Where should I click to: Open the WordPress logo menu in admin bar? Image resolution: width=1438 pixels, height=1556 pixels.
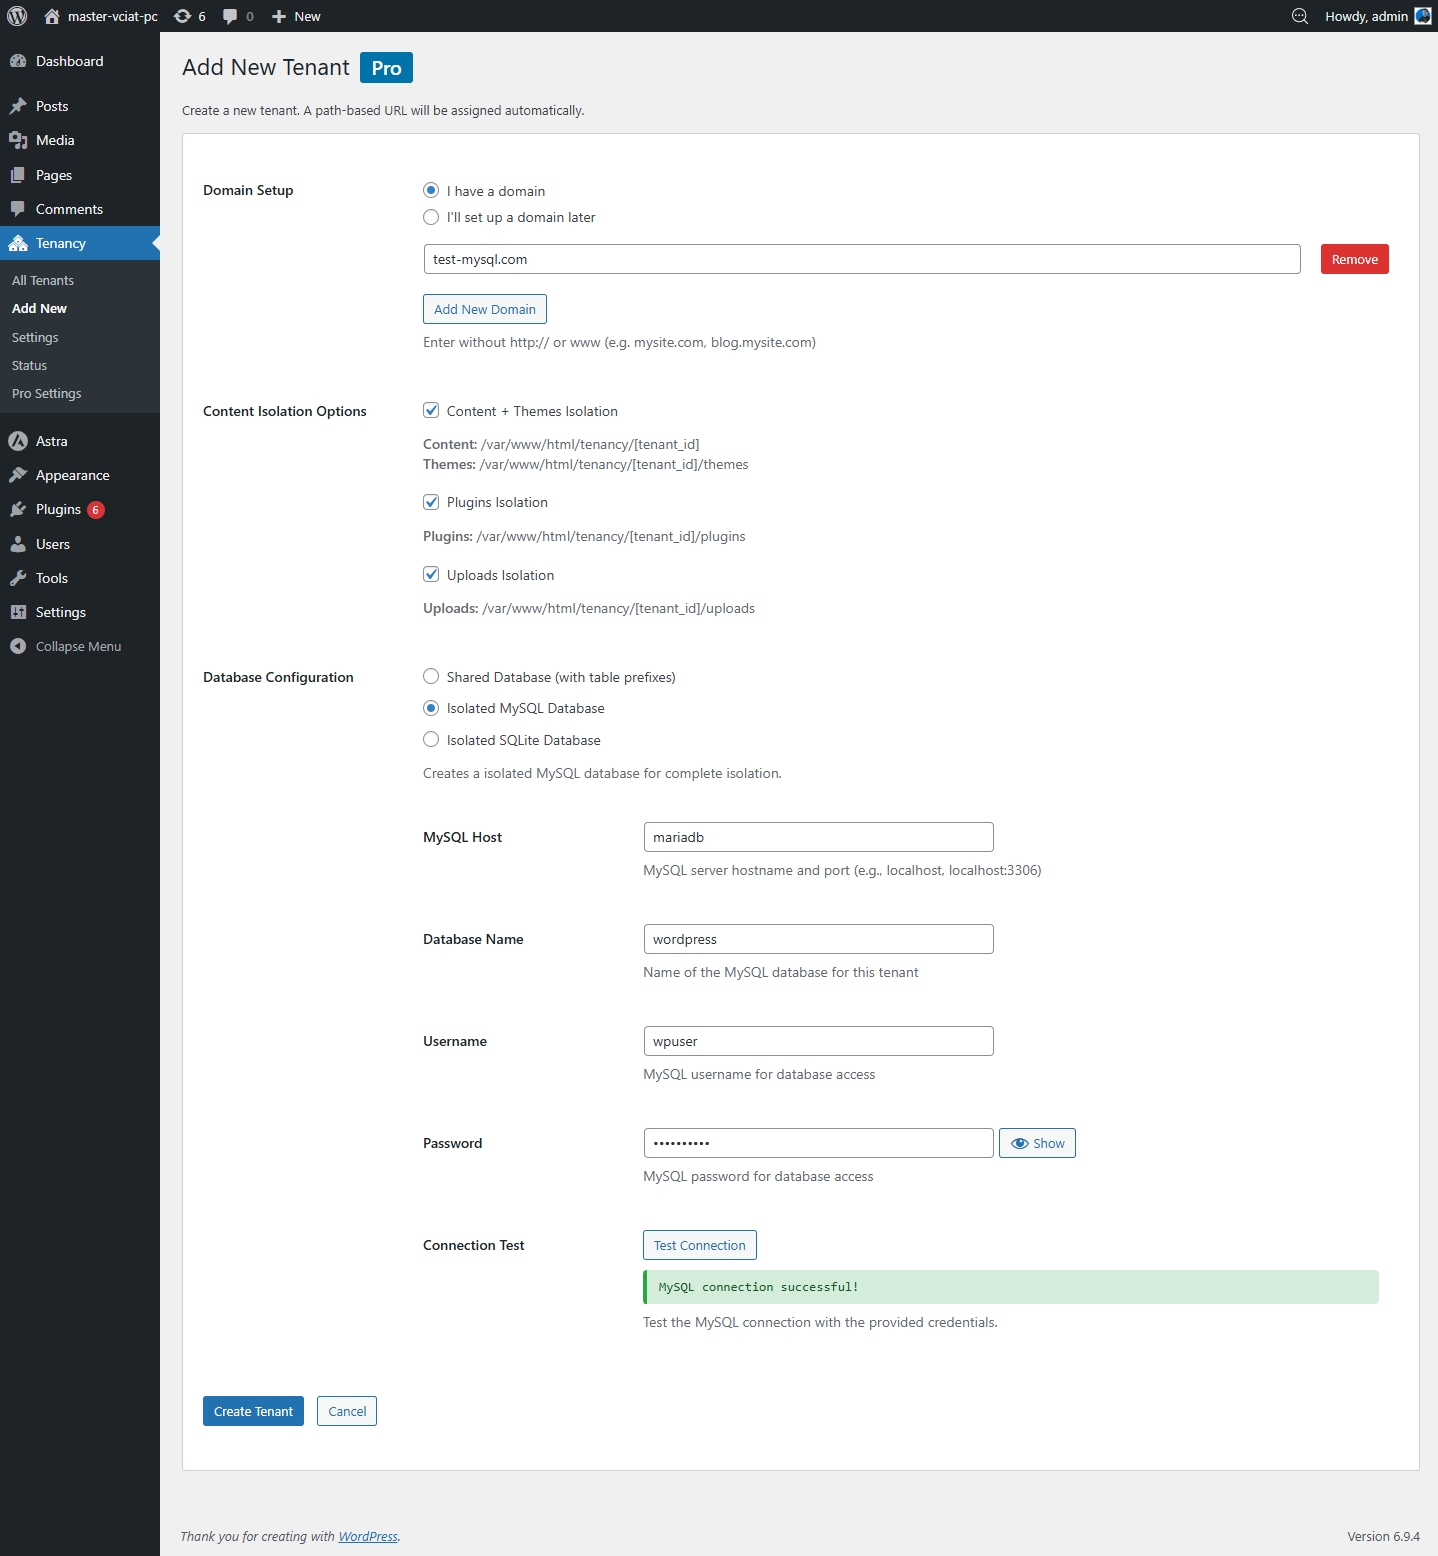[x=16, y=16]
